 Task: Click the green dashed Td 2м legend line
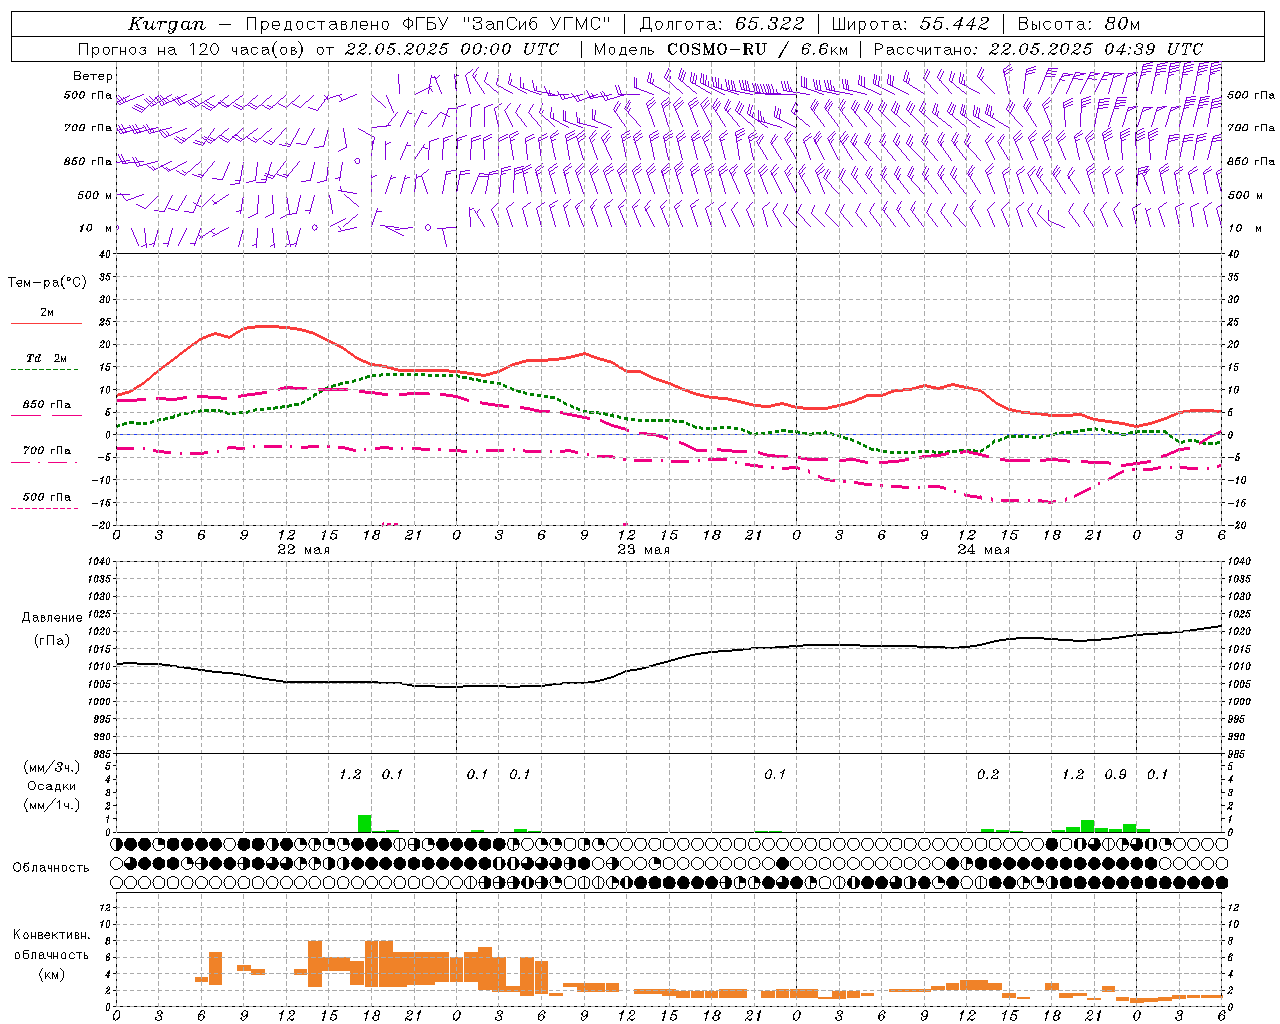[x=44, y=370]
